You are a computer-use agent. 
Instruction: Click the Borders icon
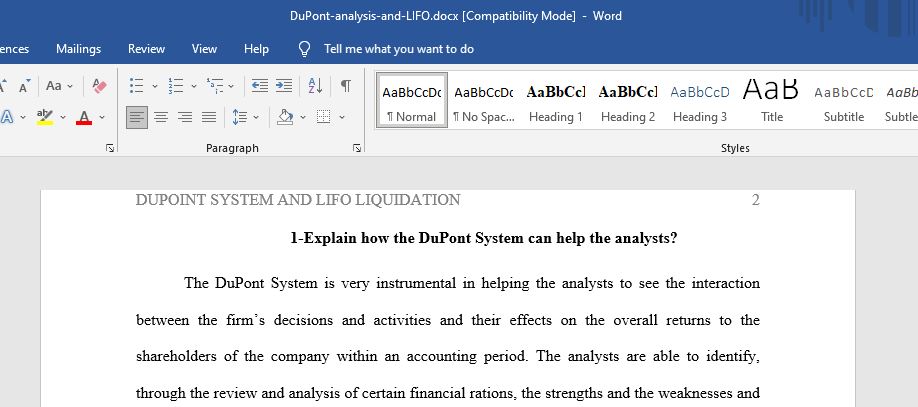click(323, 117)
